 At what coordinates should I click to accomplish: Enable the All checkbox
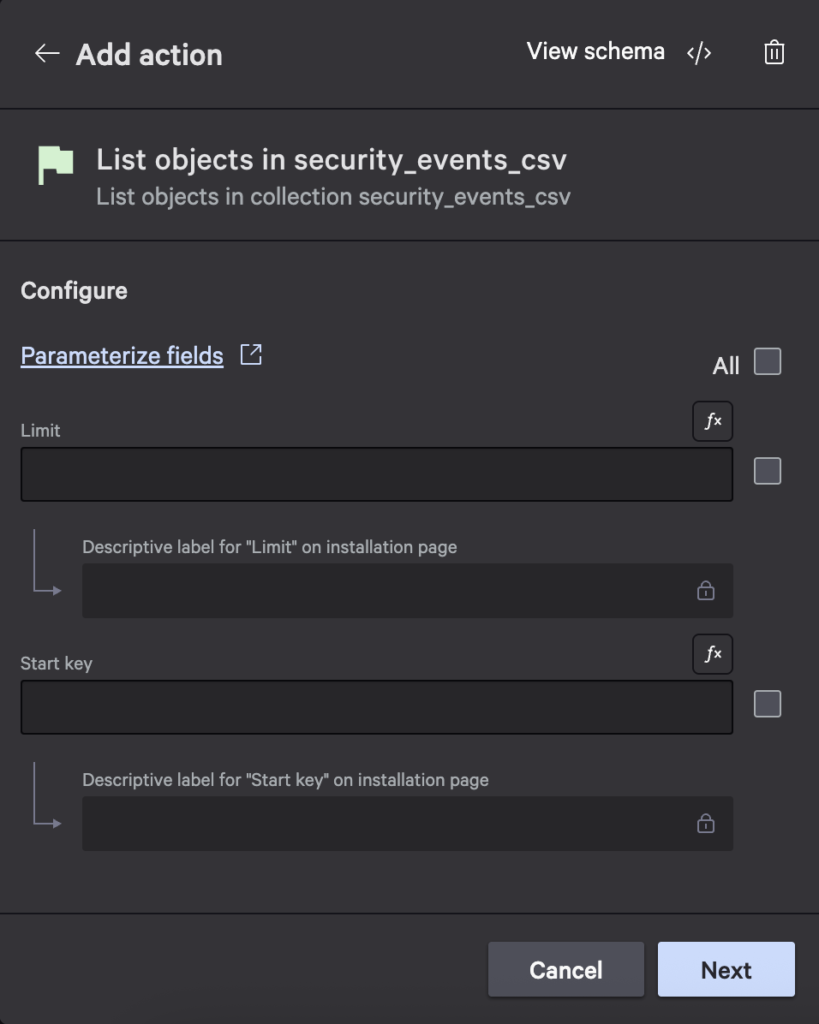(767, 363)
